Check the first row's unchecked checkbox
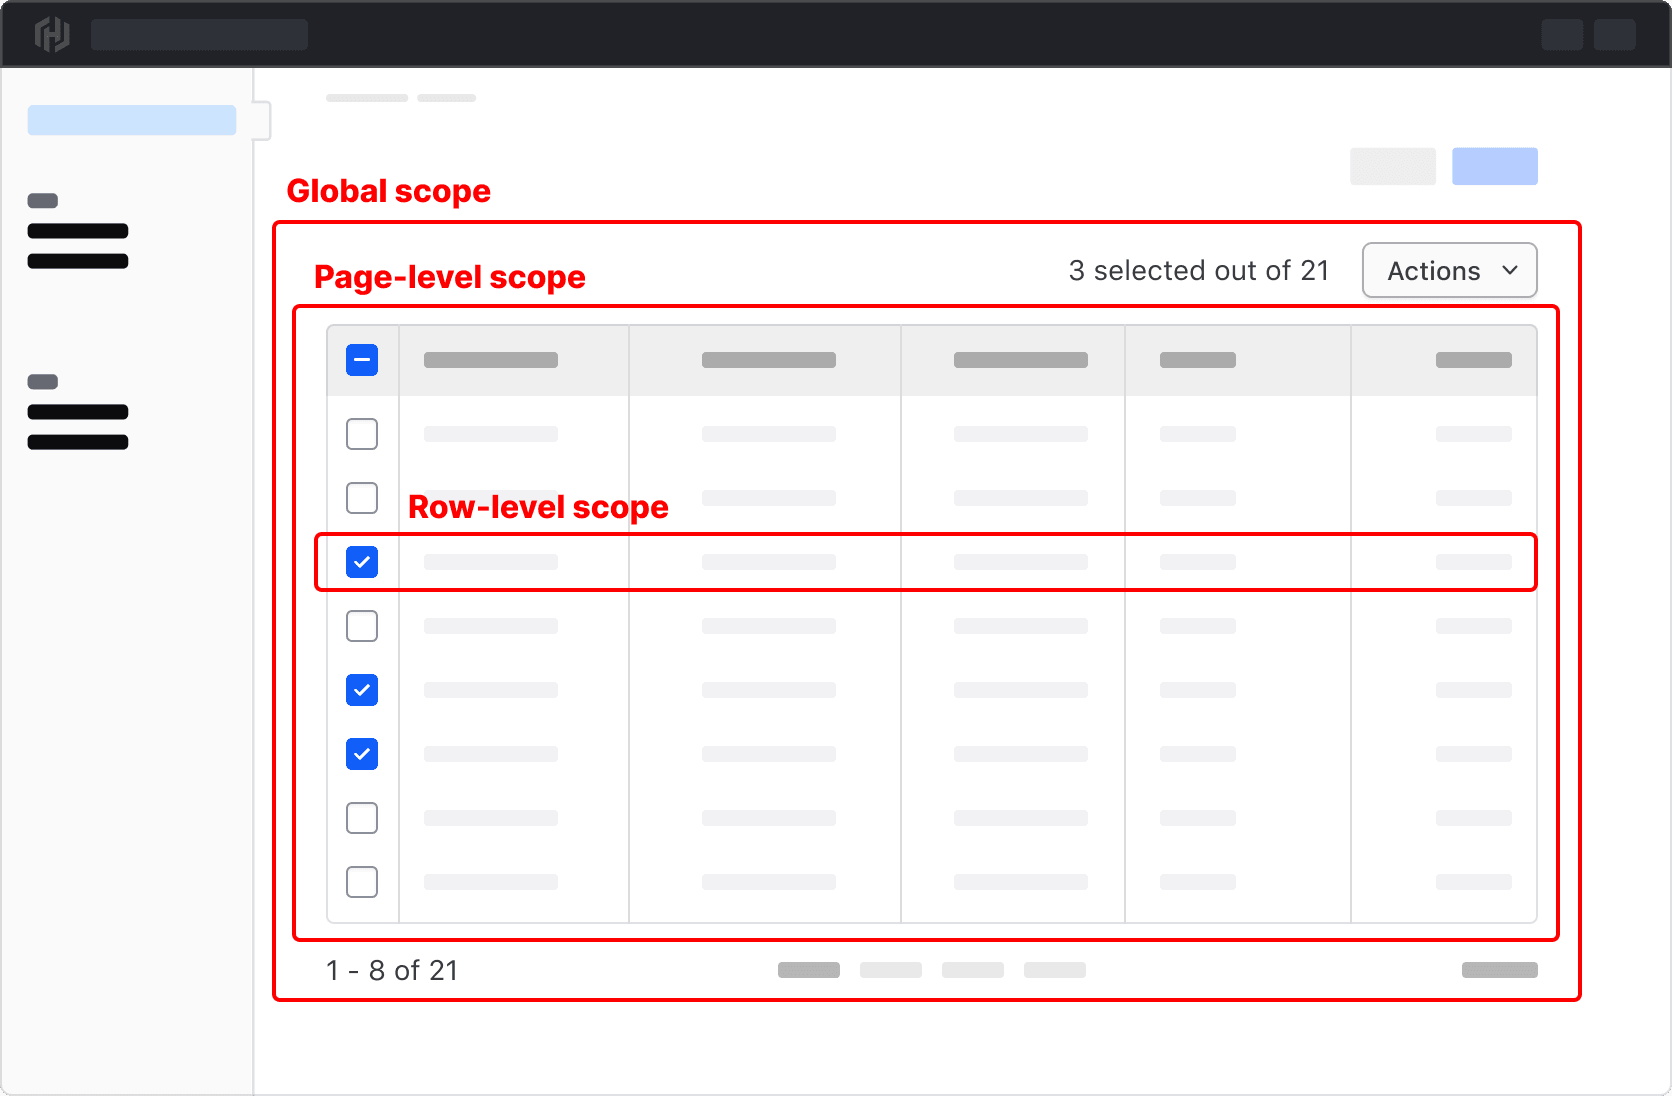This screenshot has width=1672, height=1096. point(362,434)
